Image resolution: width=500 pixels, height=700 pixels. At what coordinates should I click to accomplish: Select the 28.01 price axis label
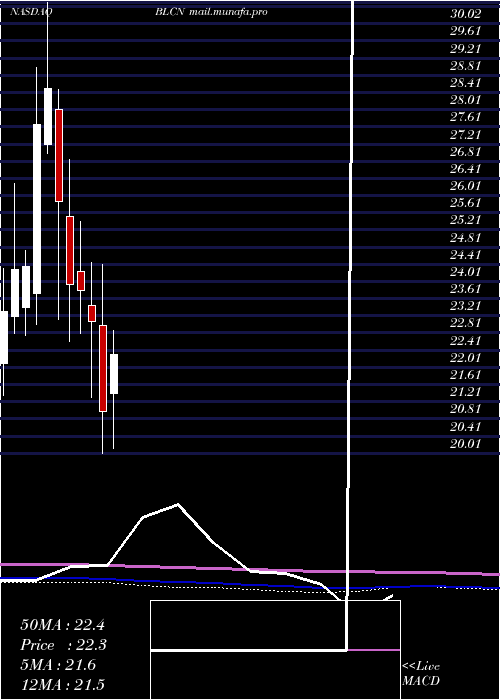(x=465, y=100)
